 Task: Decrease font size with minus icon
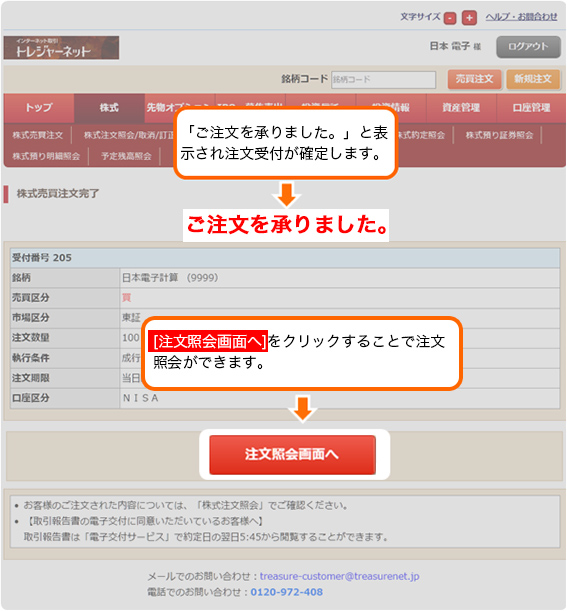click(x=450, y=18)
